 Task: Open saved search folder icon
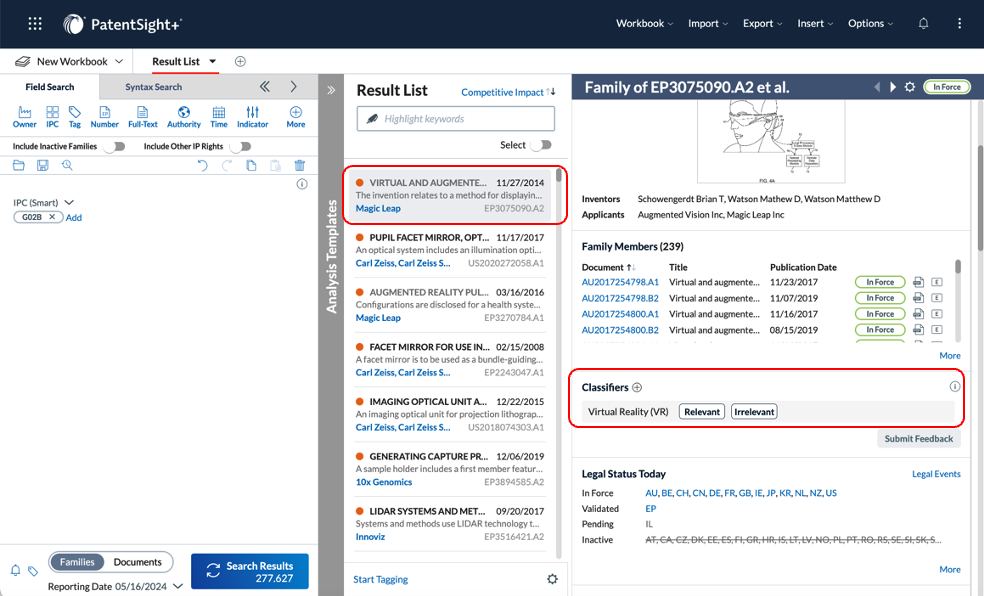pyautogui.click(x=19, y=166)
